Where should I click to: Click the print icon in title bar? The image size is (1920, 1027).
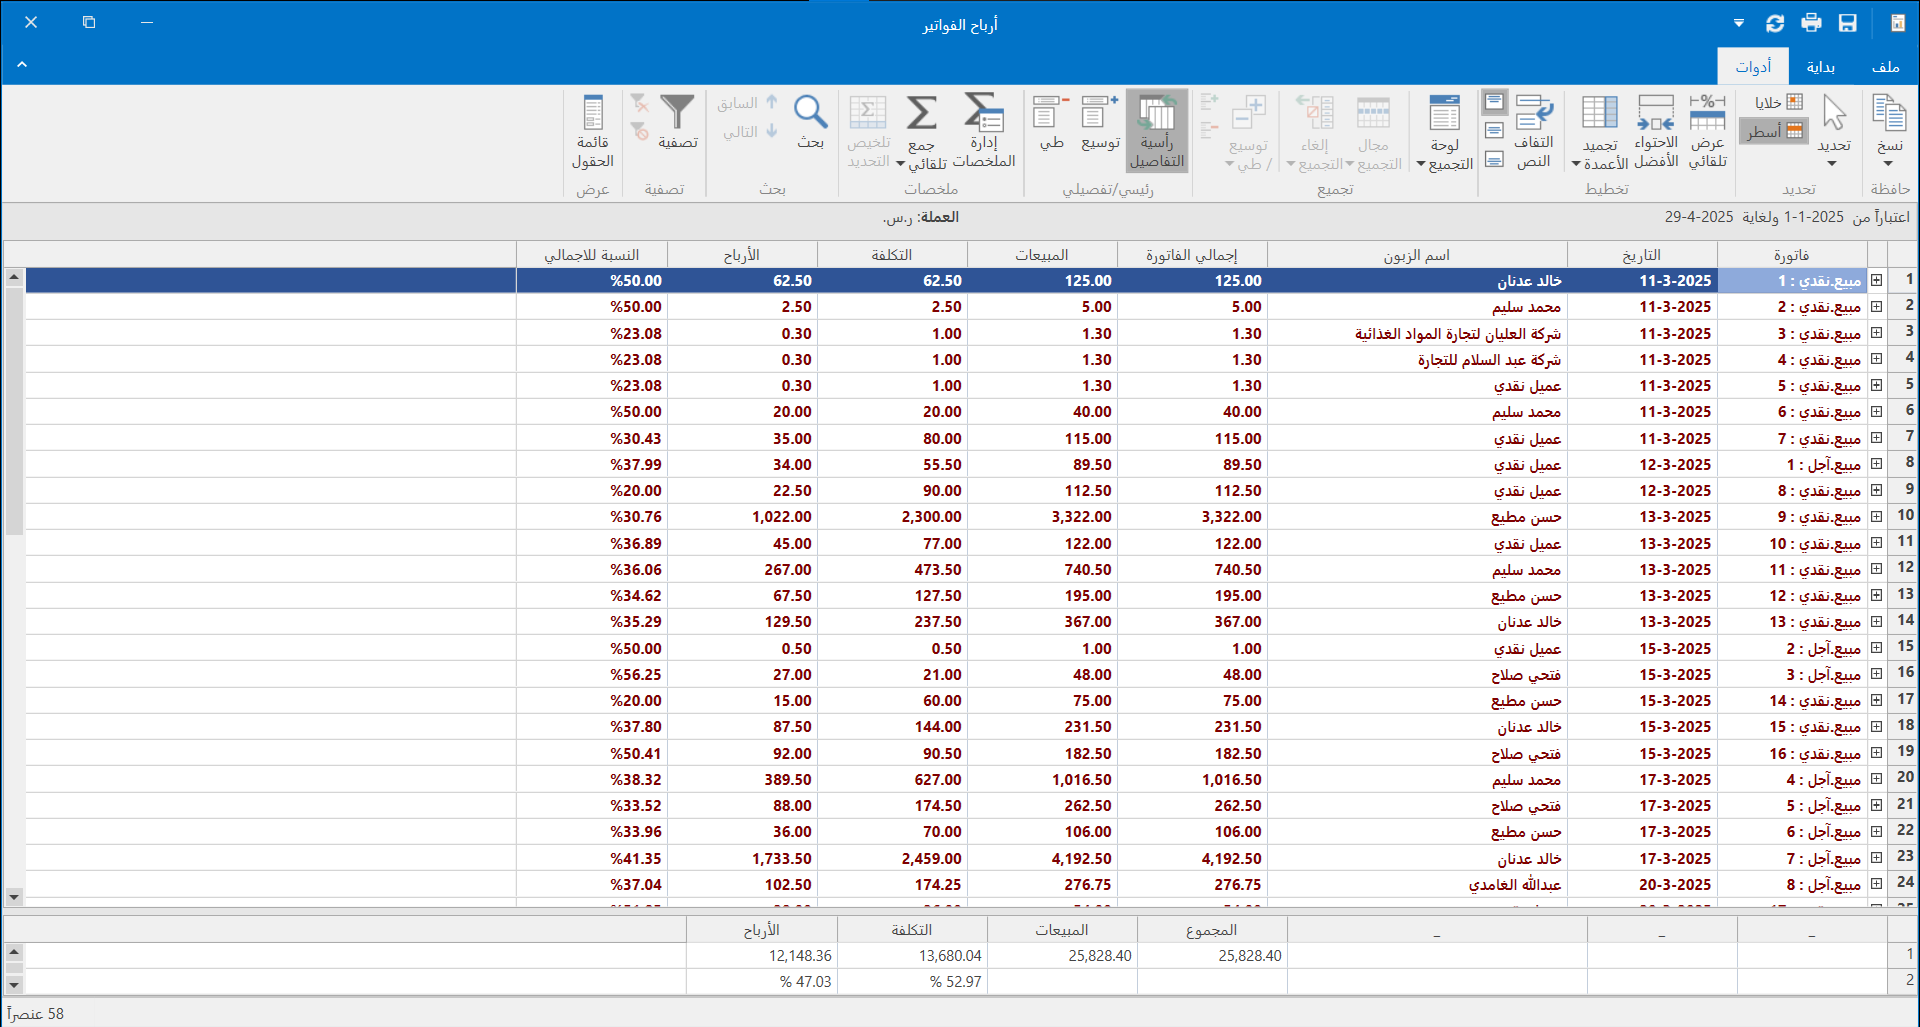pos(1811,23)
